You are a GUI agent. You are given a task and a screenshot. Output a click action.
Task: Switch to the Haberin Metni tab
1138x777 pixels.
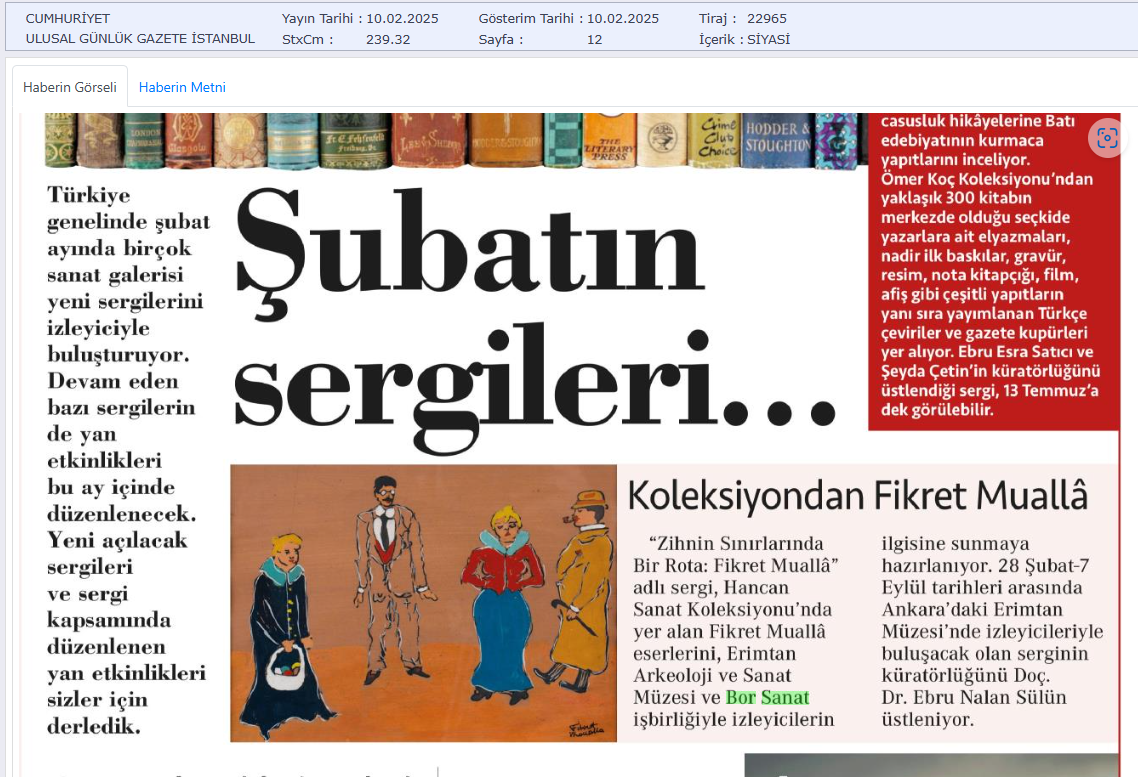tap(182, 87)
